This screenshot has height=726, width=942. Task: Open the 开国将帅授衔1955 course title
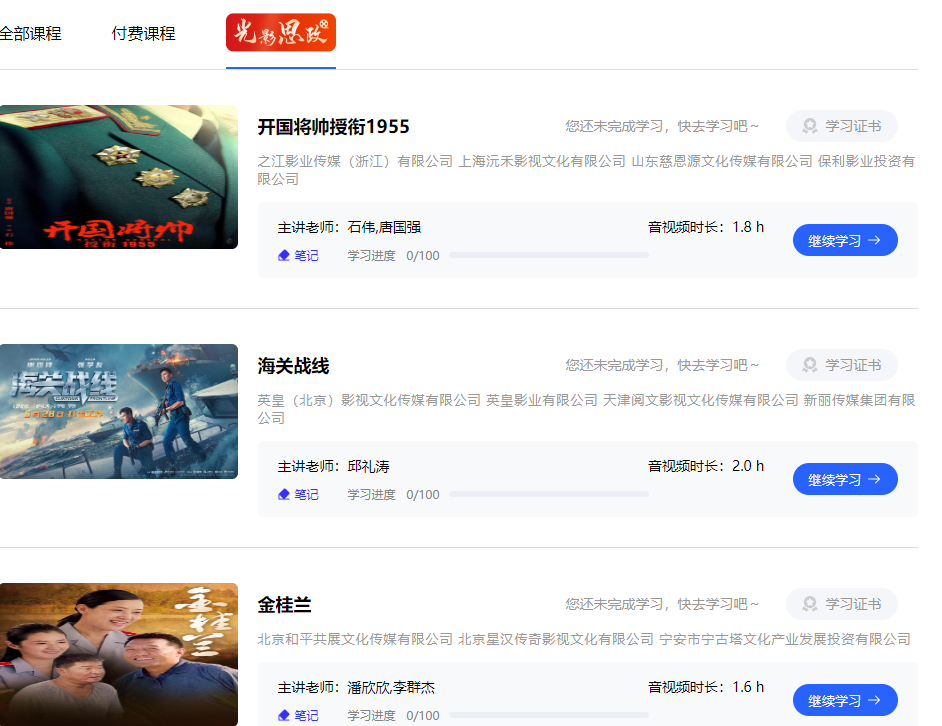(x=333, y=127)
